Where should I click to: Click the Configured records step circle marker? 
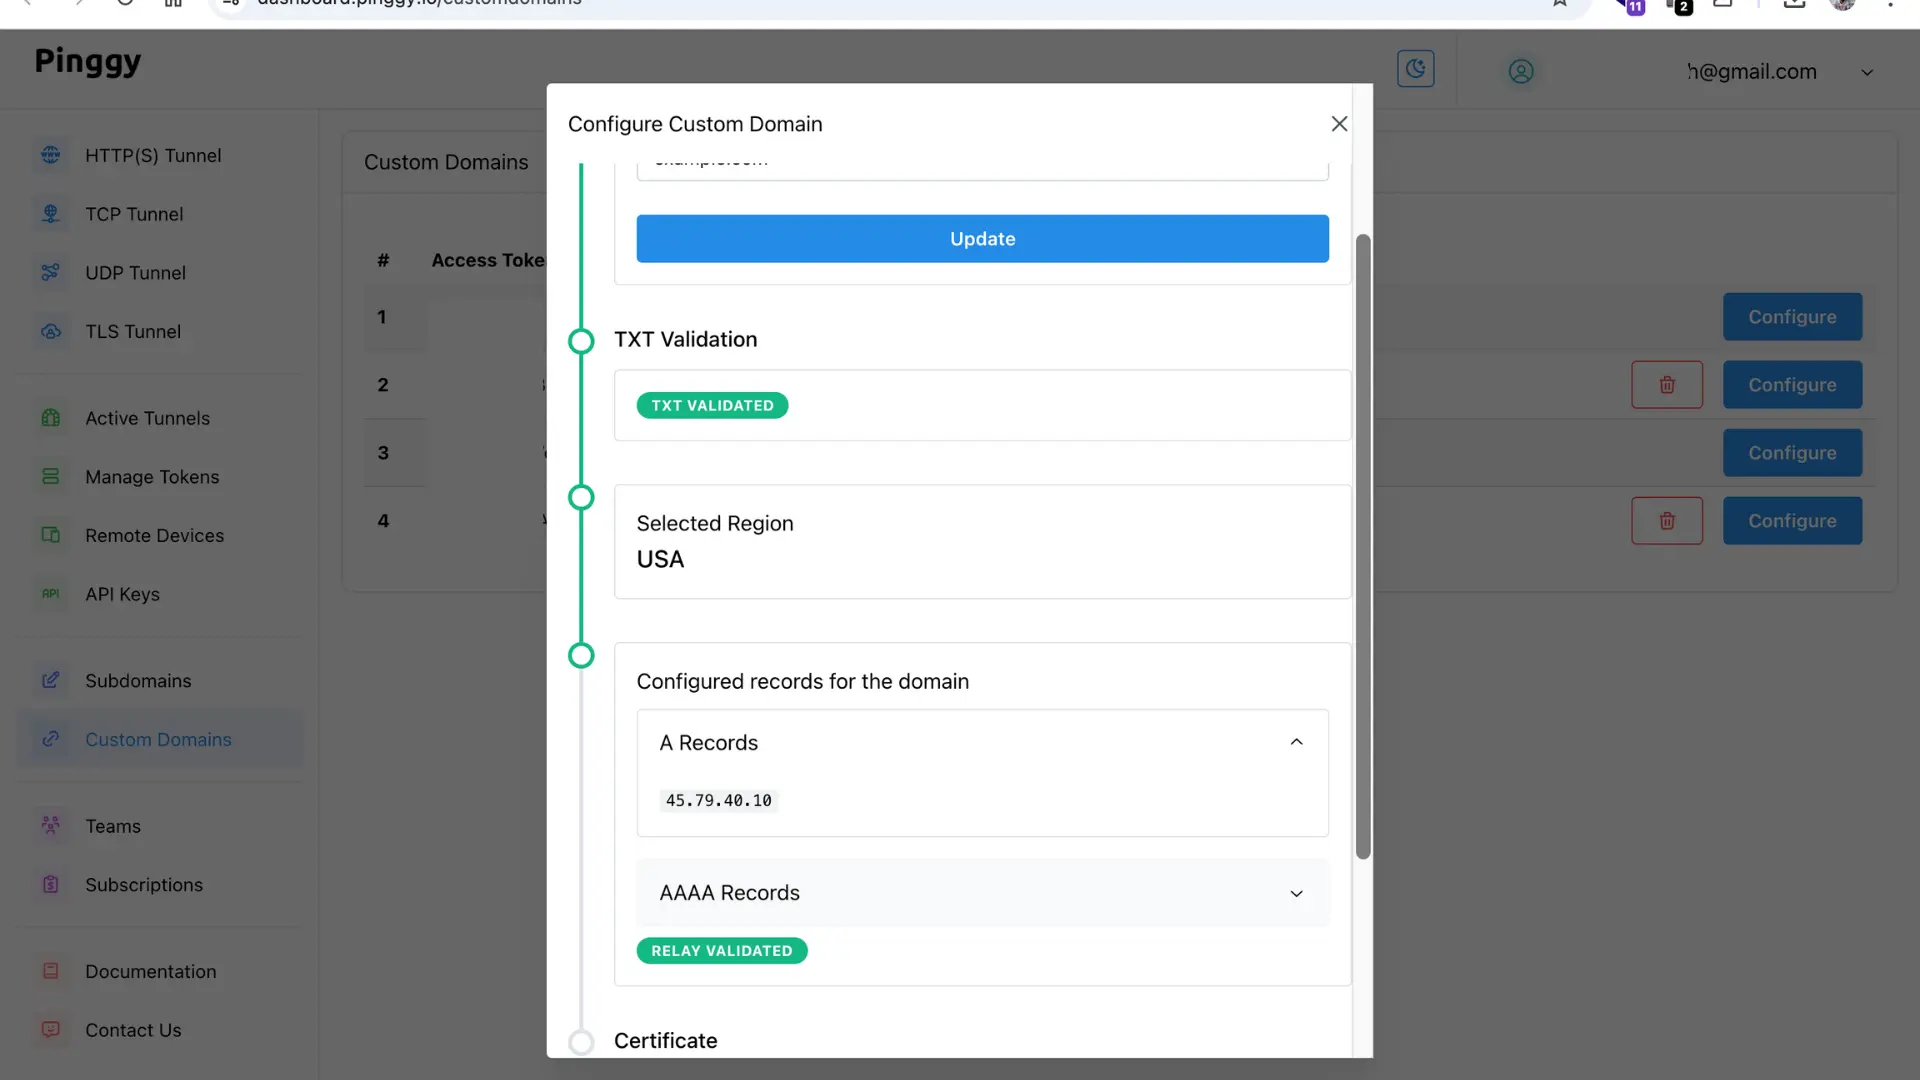coord(581,655)
